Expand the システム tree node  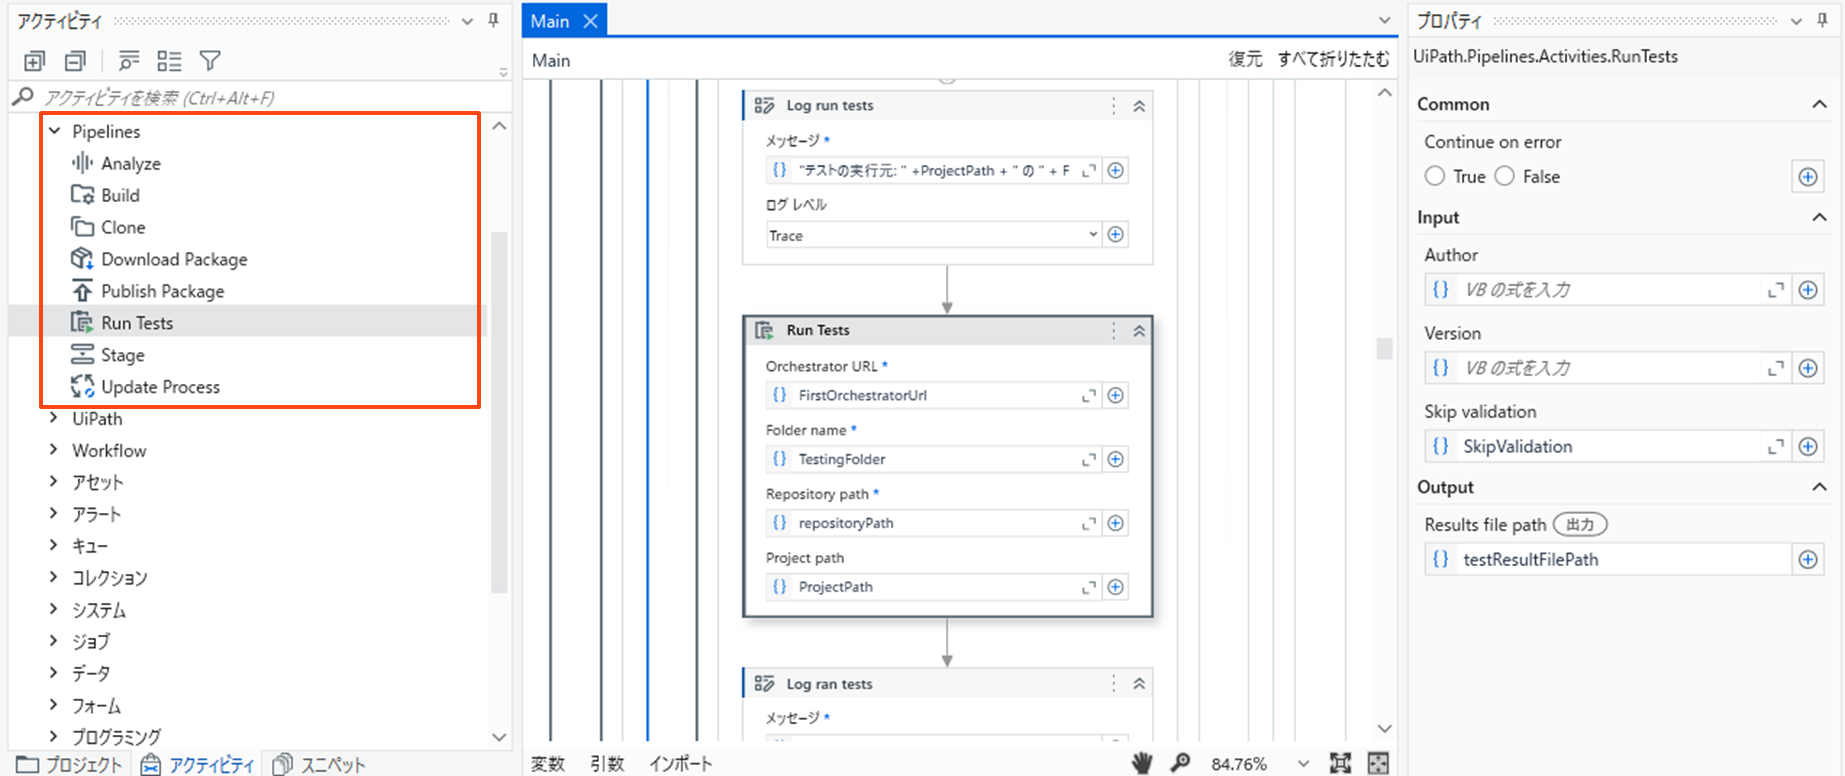(54, 609)
